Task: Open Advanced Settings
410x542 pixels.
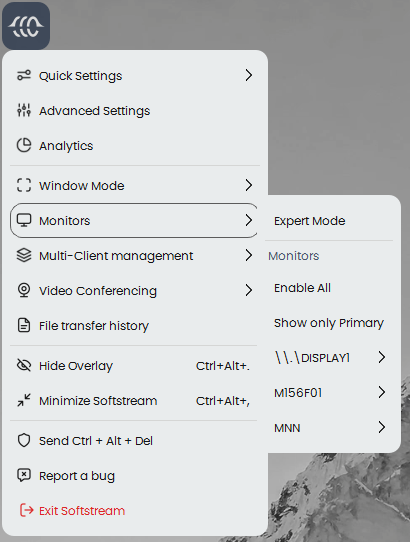Action: tap(135, 111)
